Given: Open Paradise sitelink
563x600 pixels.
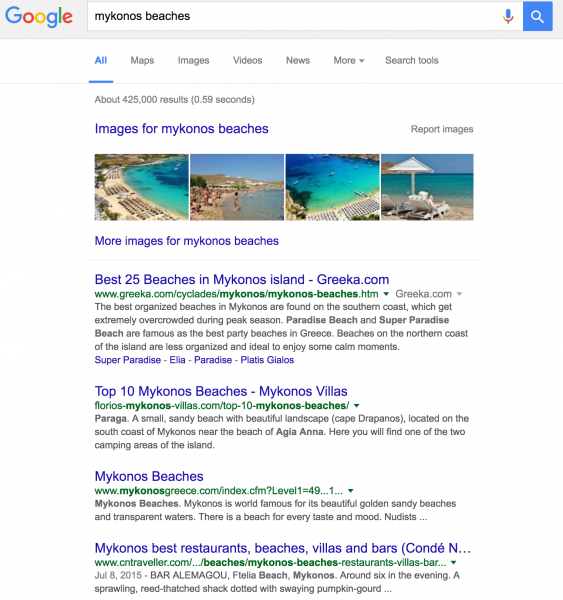Looking at the screenshot, I should (x=213, y=360).
